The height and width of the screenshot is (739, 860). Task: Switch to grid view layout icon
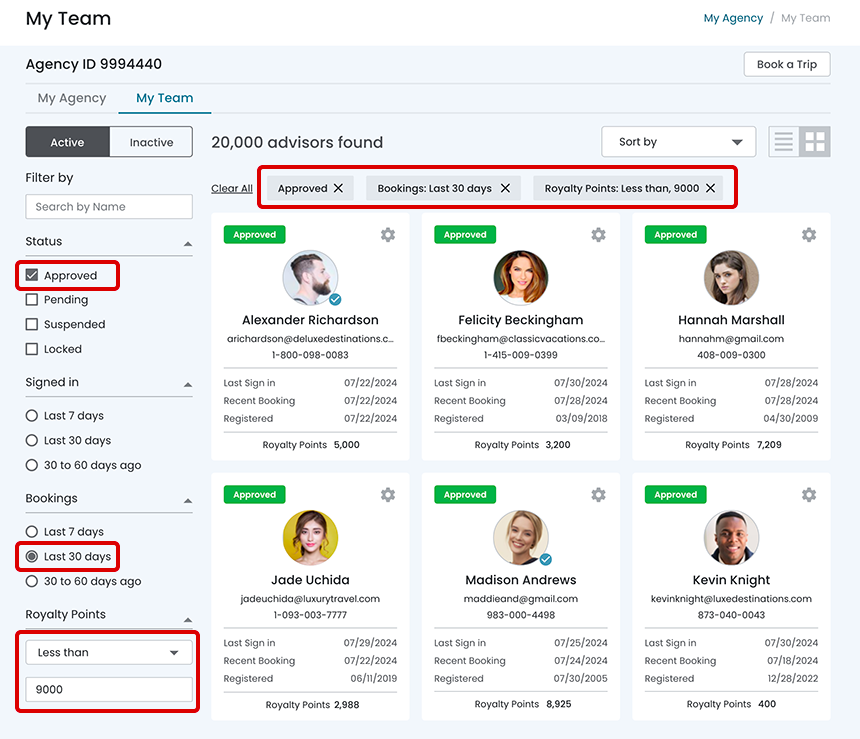click(816, 142)
